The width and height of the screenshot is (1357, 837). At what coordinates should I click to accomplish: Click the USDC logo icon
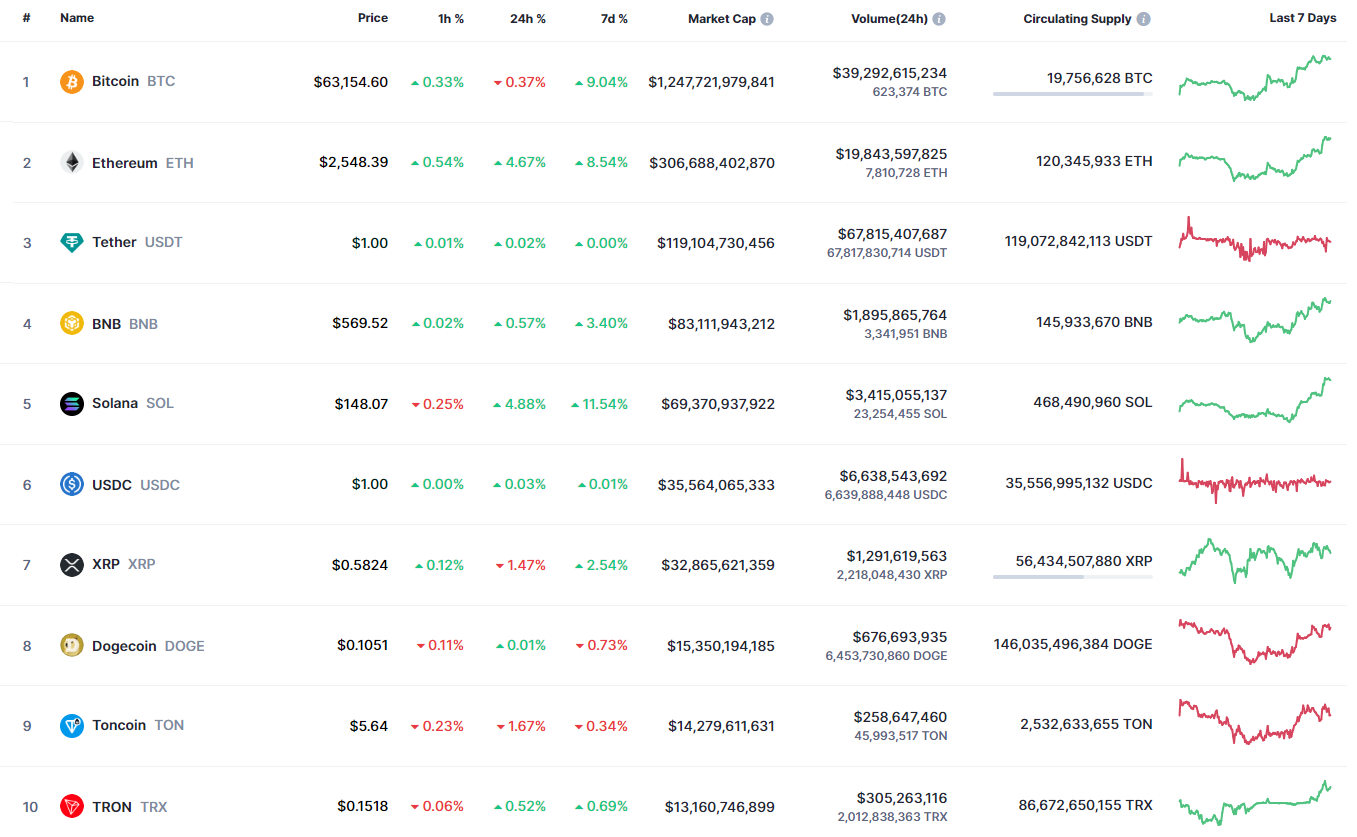(71, 485)
